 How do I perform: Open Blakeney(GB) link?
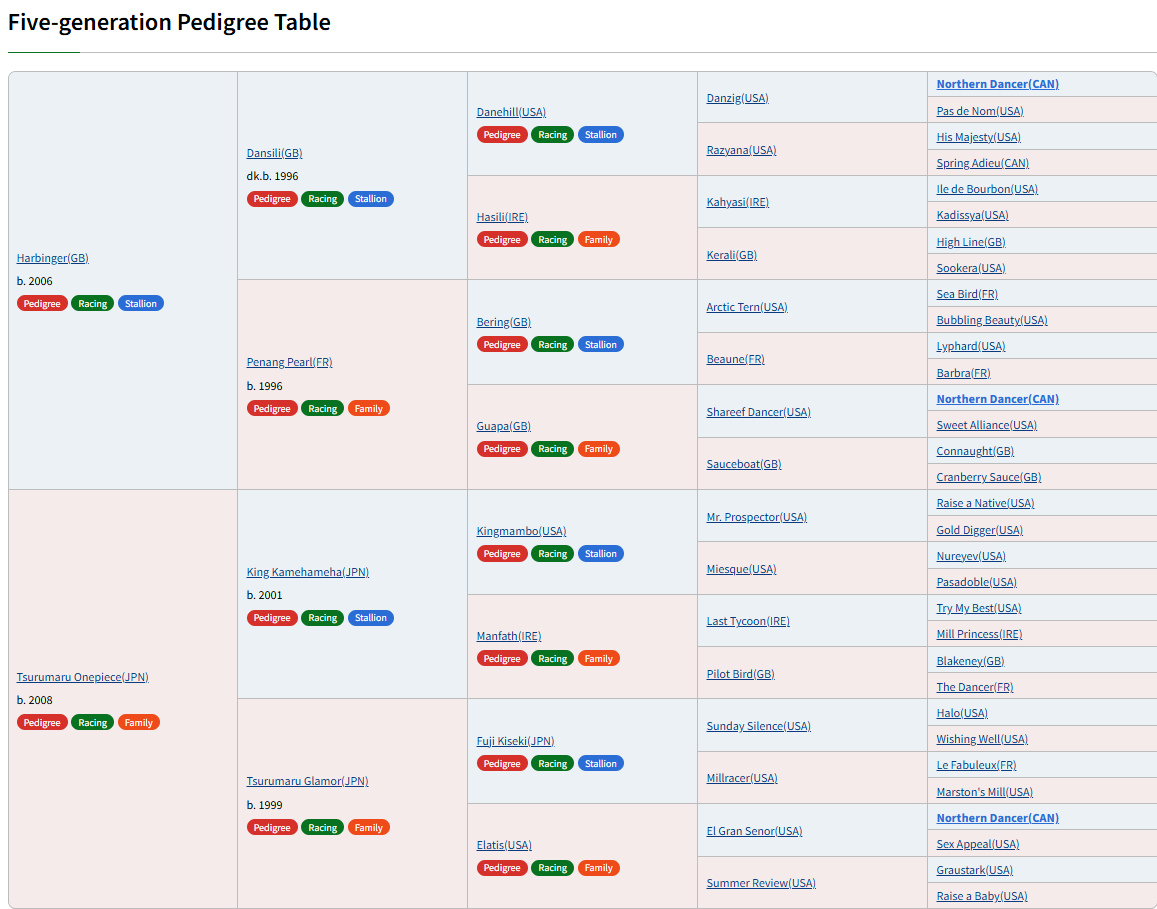tap(970, 660)
